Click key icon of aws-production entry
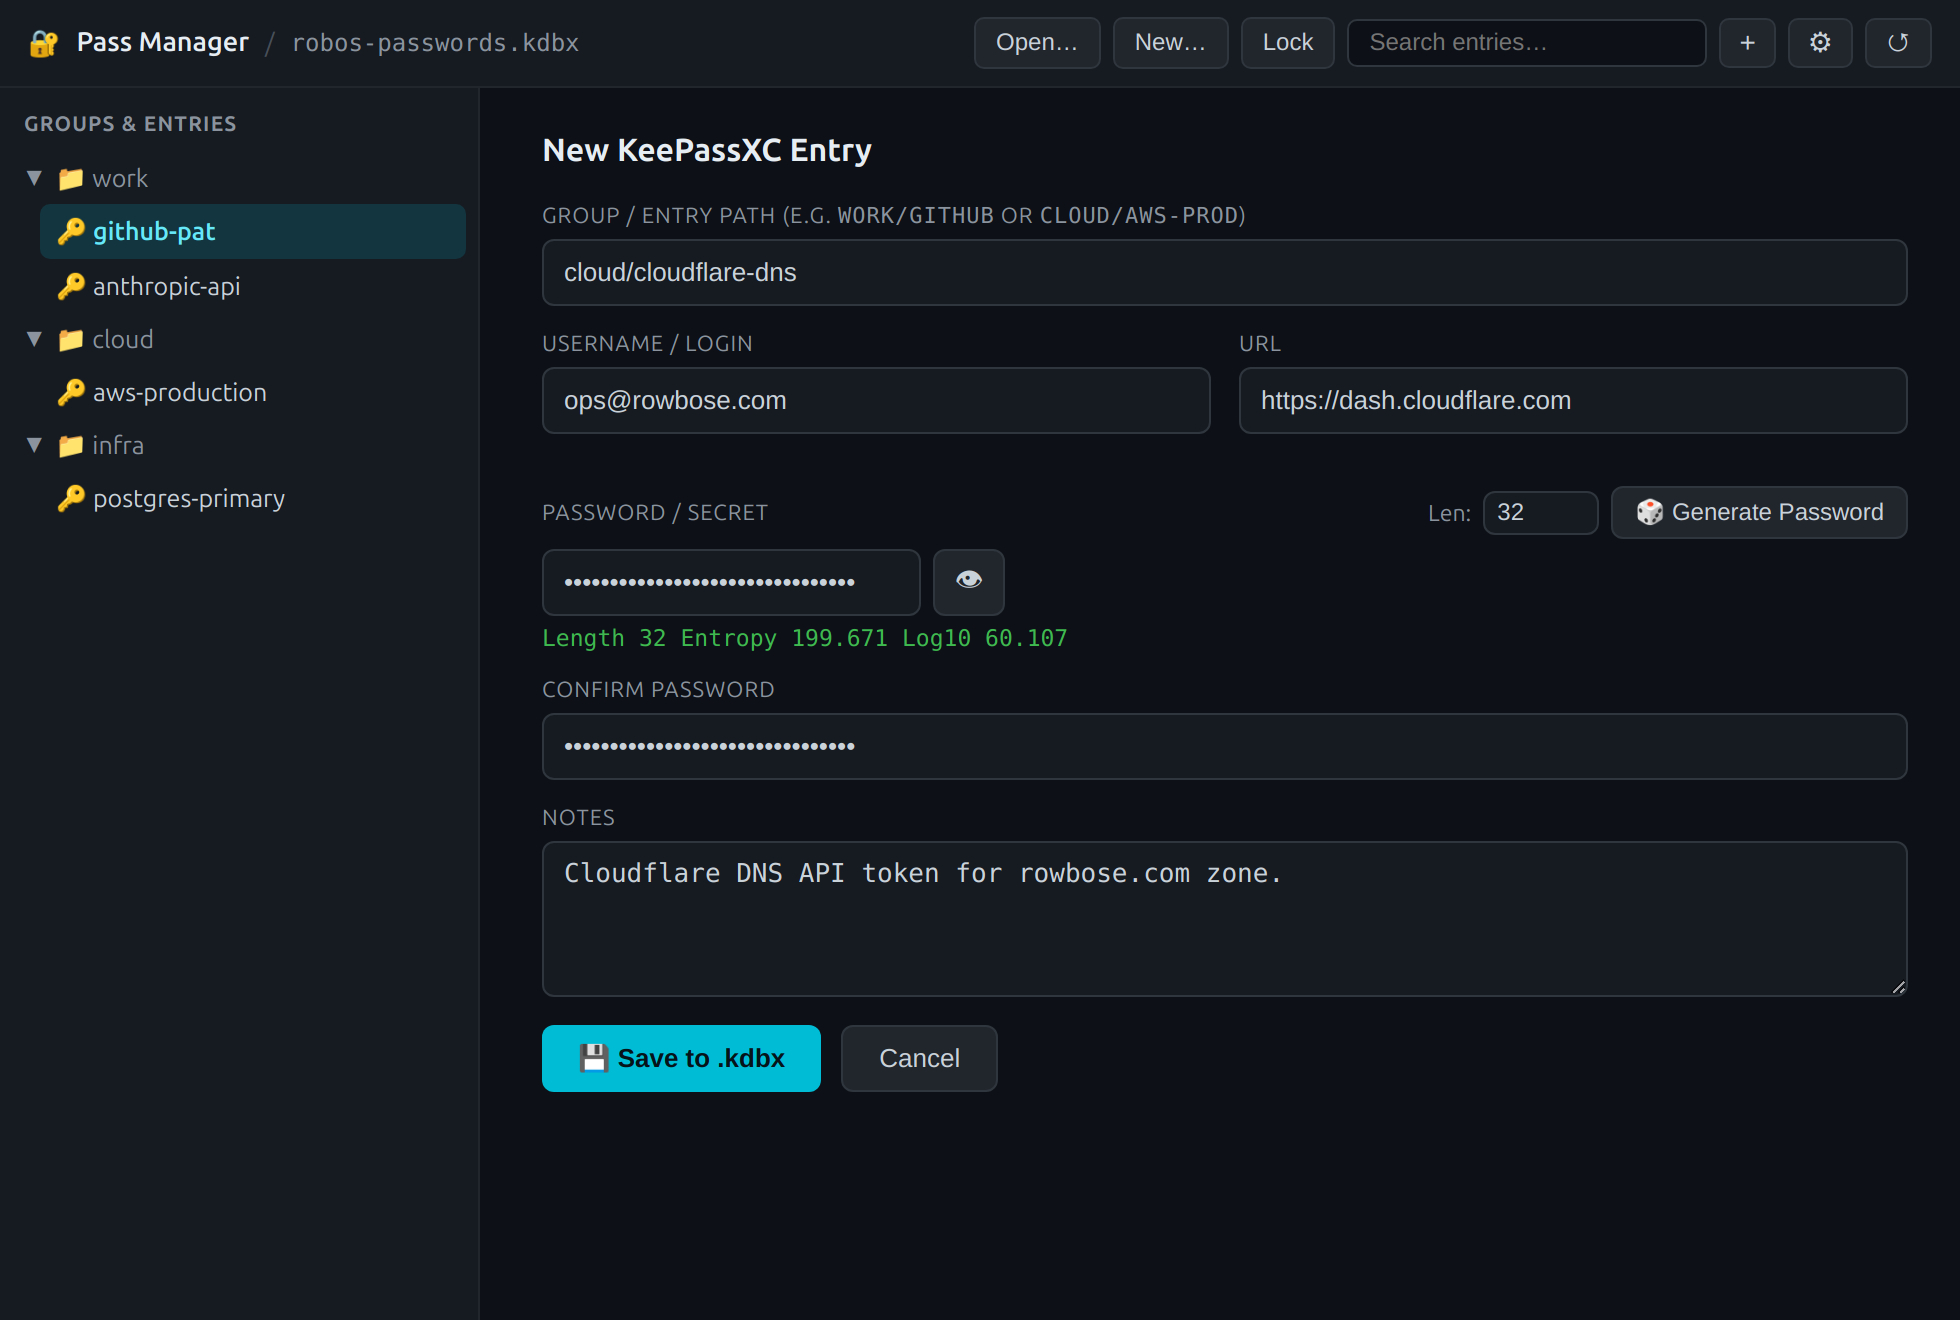 71,393
